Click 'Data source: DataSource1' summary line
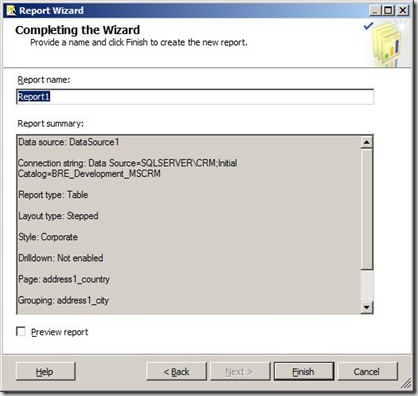Image resolution: width=418 pixels, height=396 pixels. tap(69, 142)
